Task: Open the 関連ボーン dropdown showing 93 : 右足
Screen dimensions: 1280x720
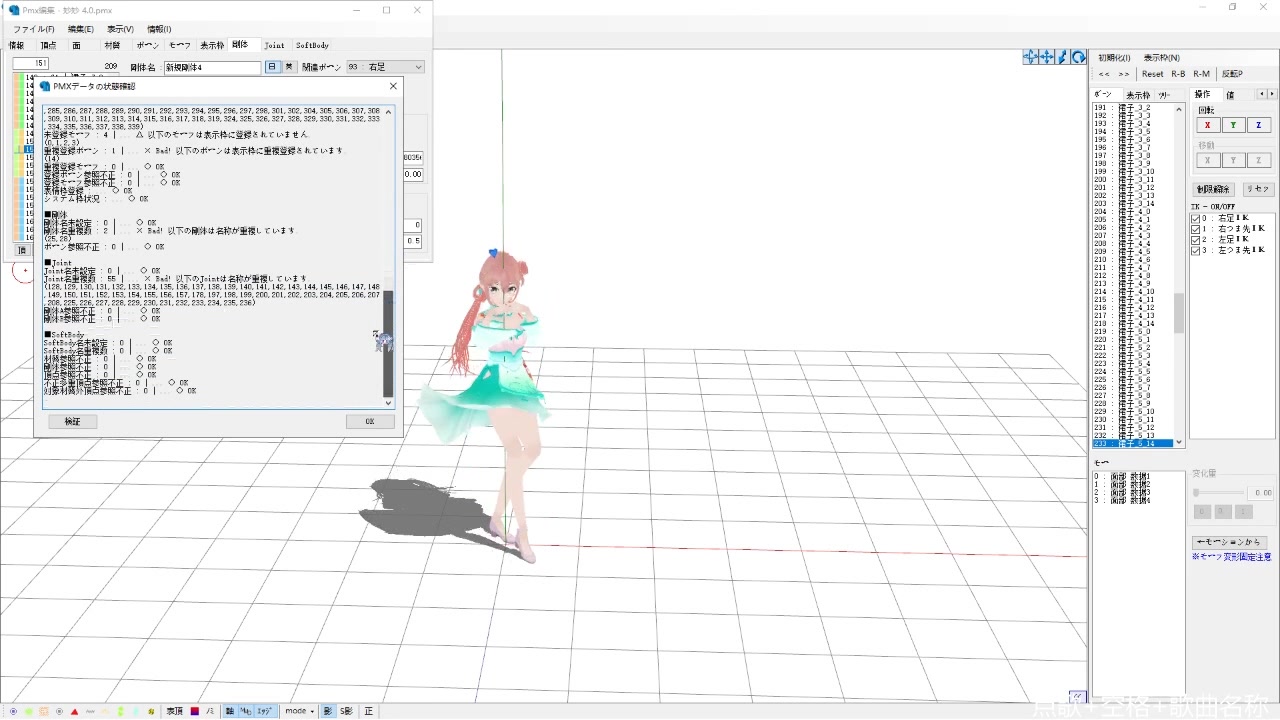Action: [x=385, y=67]
